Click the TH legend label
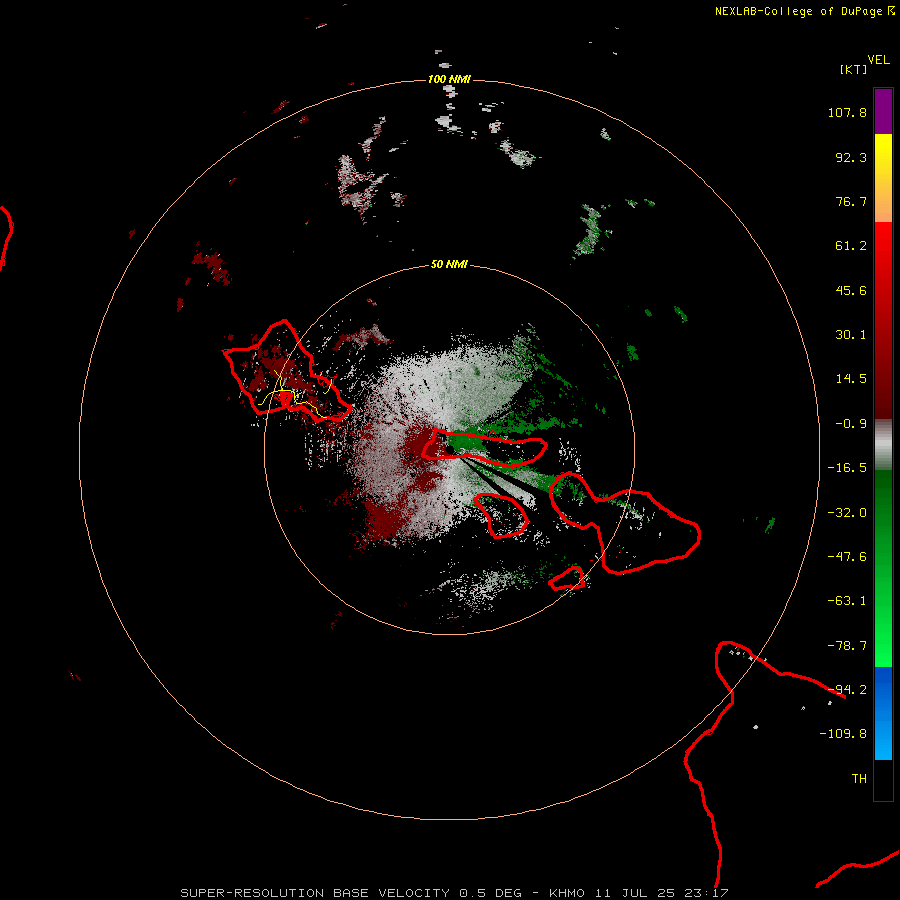The height and width of the screenshot is (900, 900). tap(859, 779)
